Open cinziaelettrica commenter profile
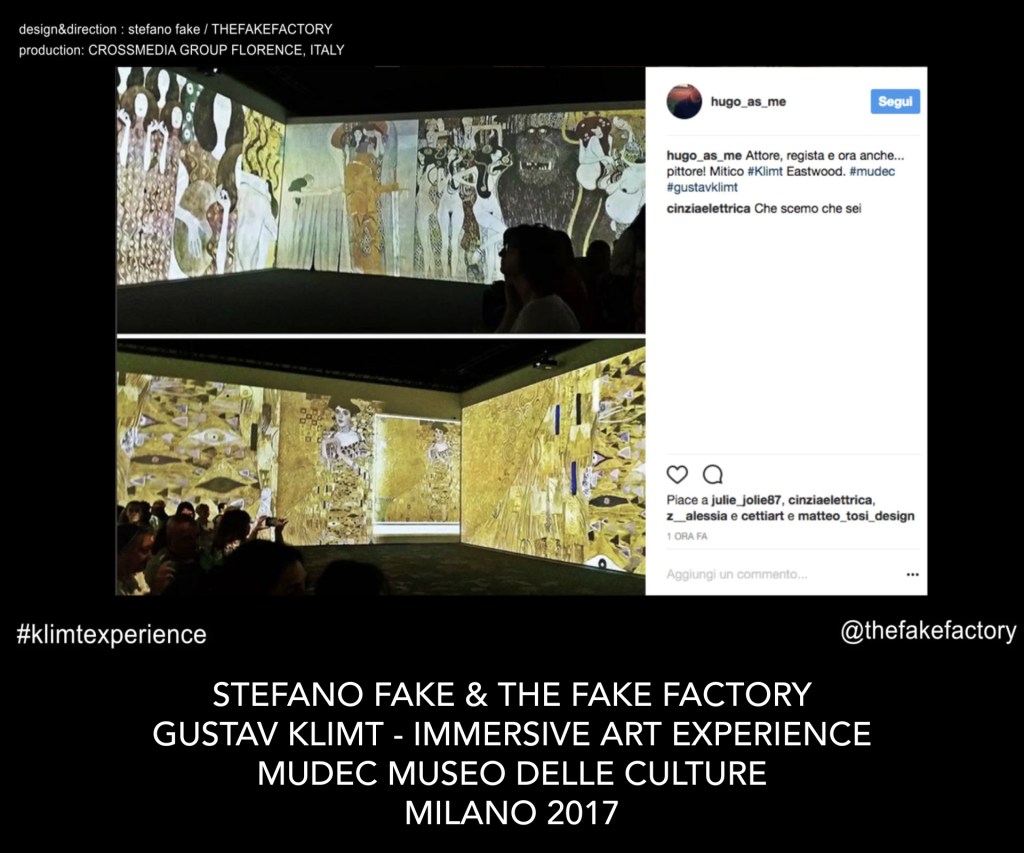Viewport: 1024px width, 853px height. click(708, 208)
